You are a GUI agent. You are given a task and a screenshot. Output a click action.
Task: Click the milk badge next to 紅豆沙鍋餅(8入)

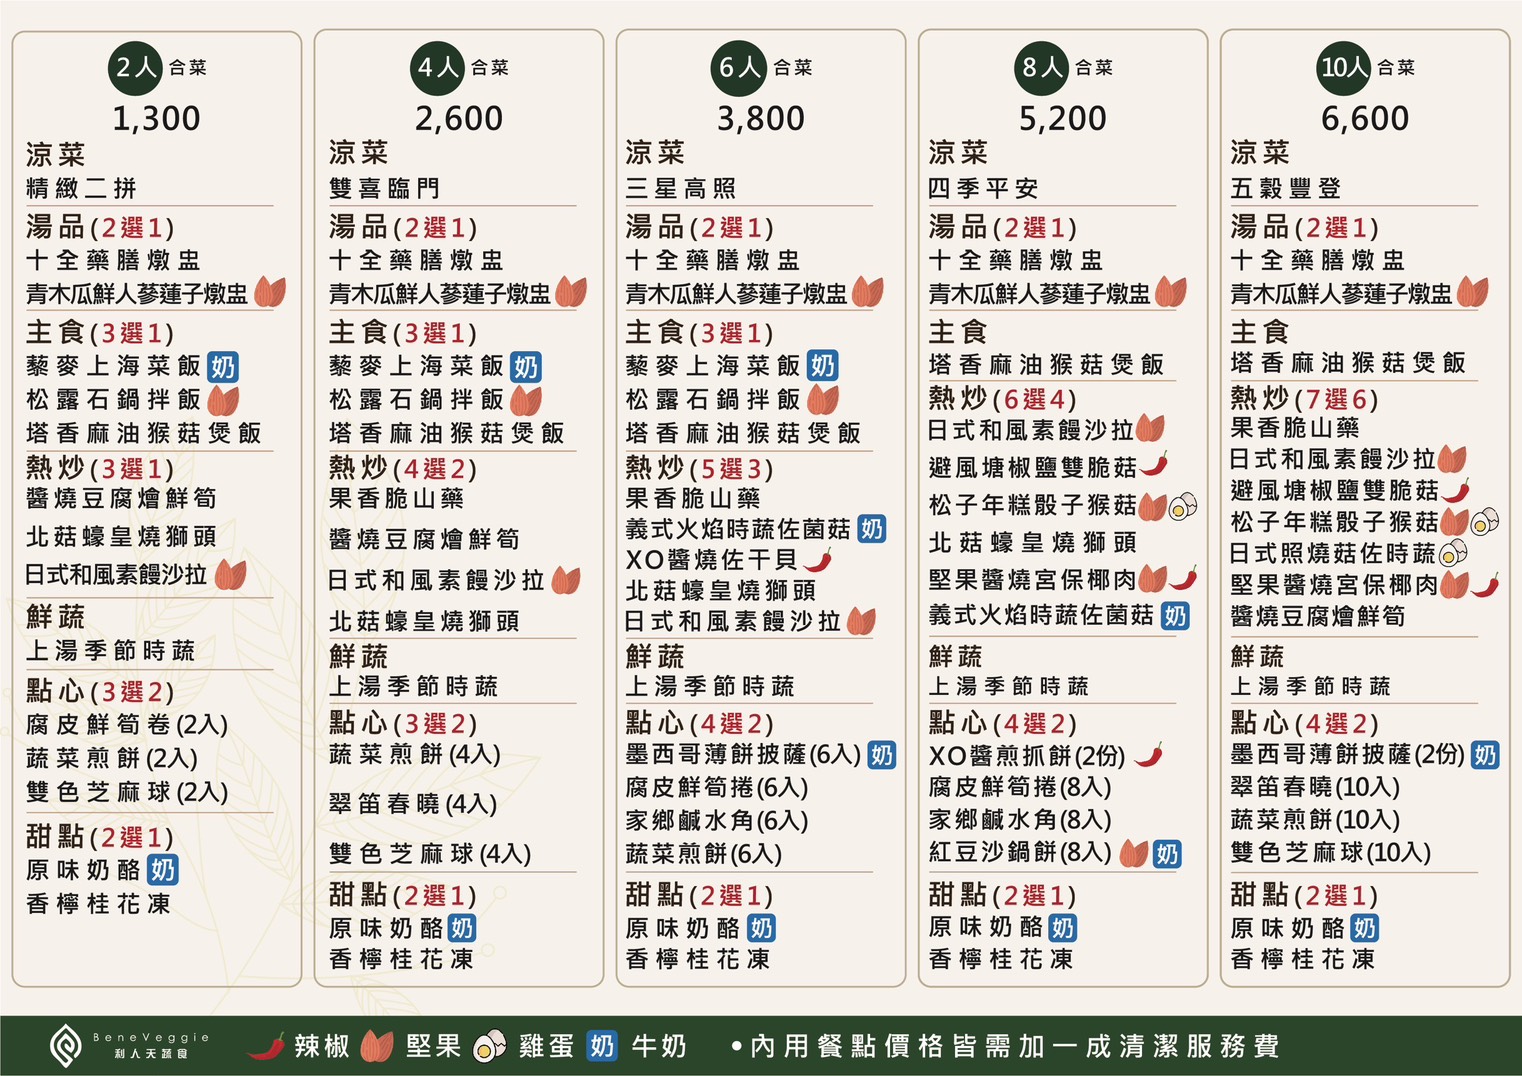tap(1167, 853)
